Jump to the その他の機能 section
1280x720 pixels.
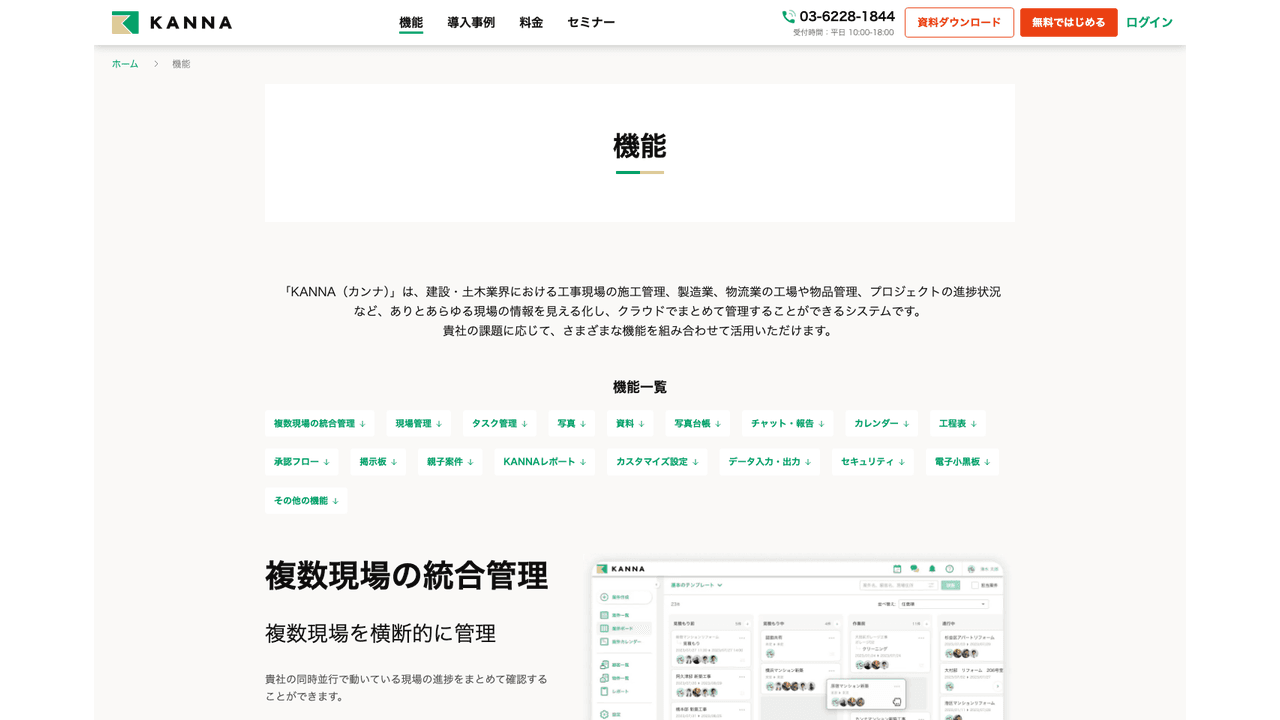(x=307, y=501)
